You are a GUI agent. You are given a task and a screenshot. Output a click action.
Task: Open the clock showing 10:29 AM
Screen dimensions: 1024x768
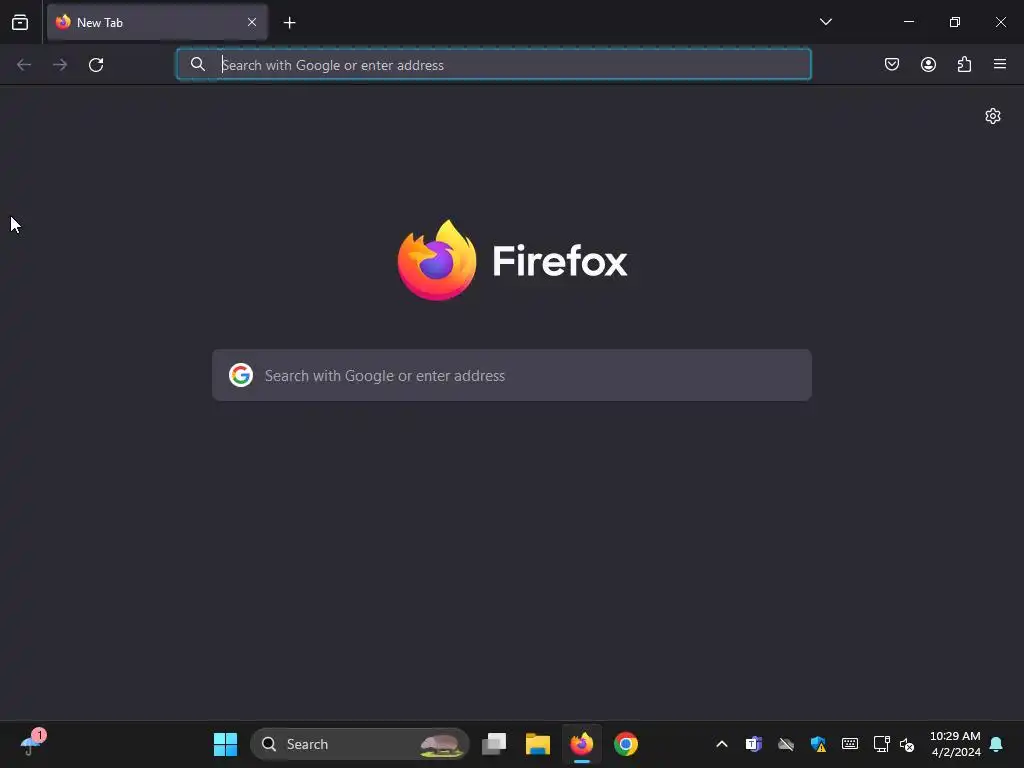tap(955, 744)
